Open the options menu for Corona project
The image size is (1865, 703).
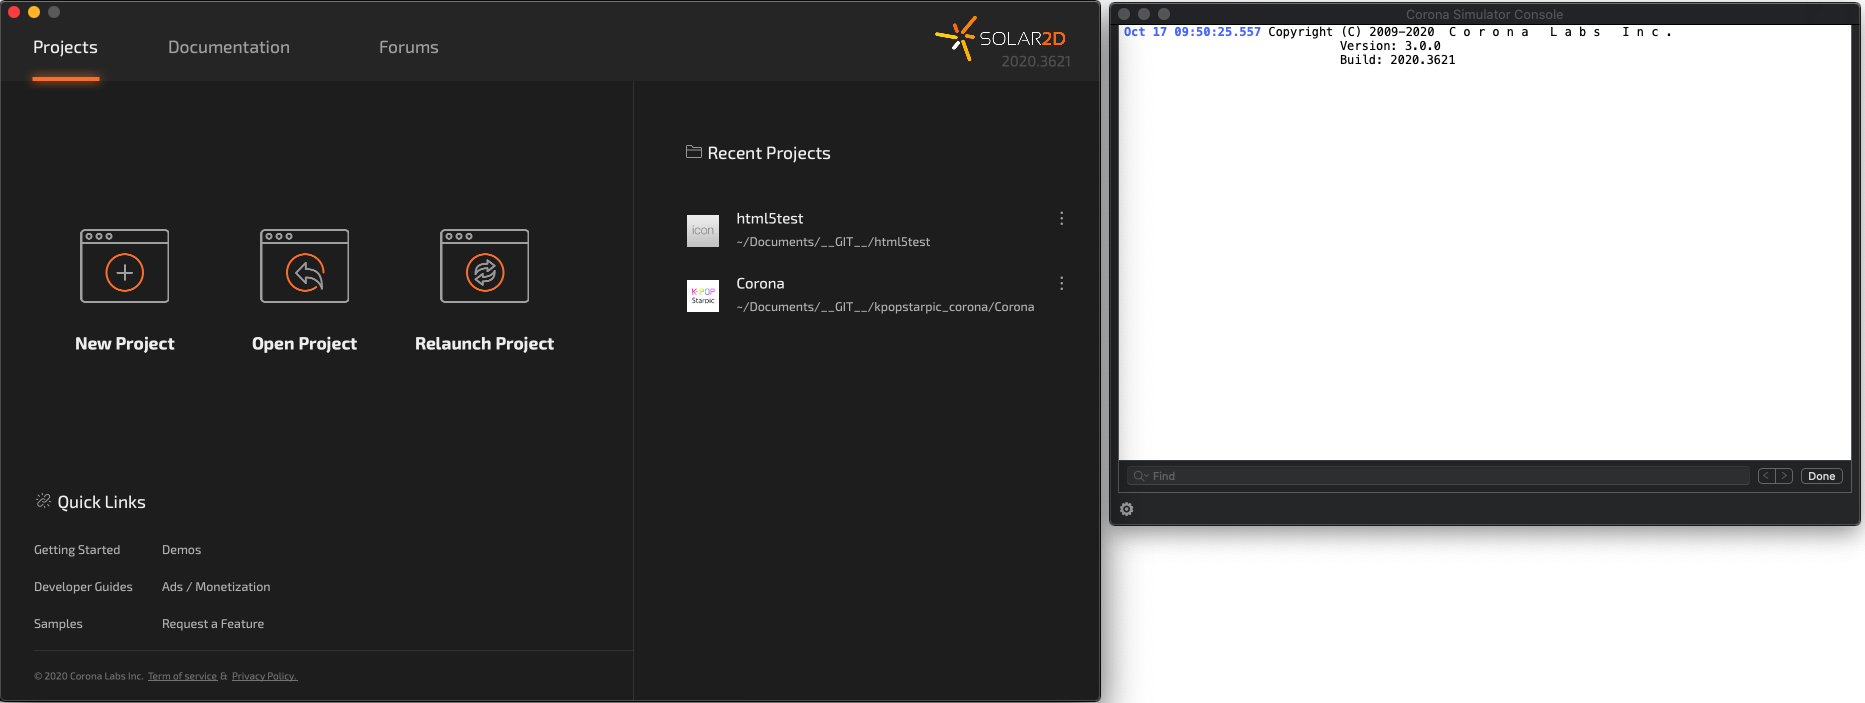(1061, 283)
